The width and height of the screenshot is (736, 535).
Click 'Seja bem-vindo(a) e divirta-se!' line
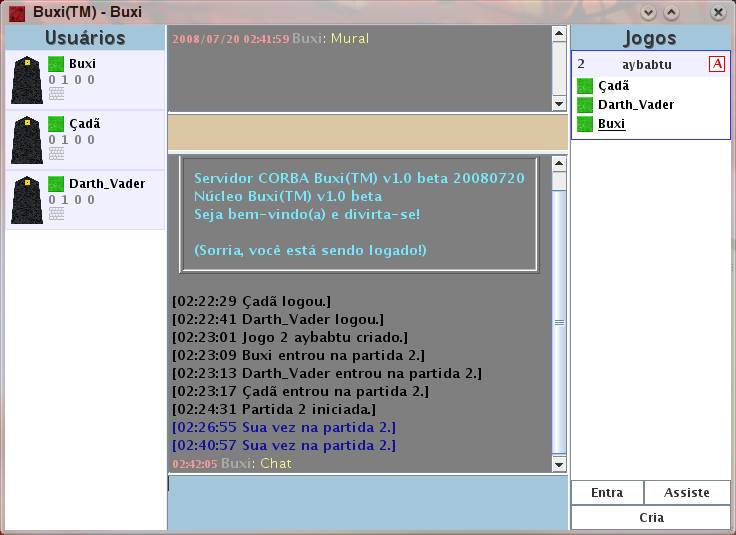pos(307,214)
